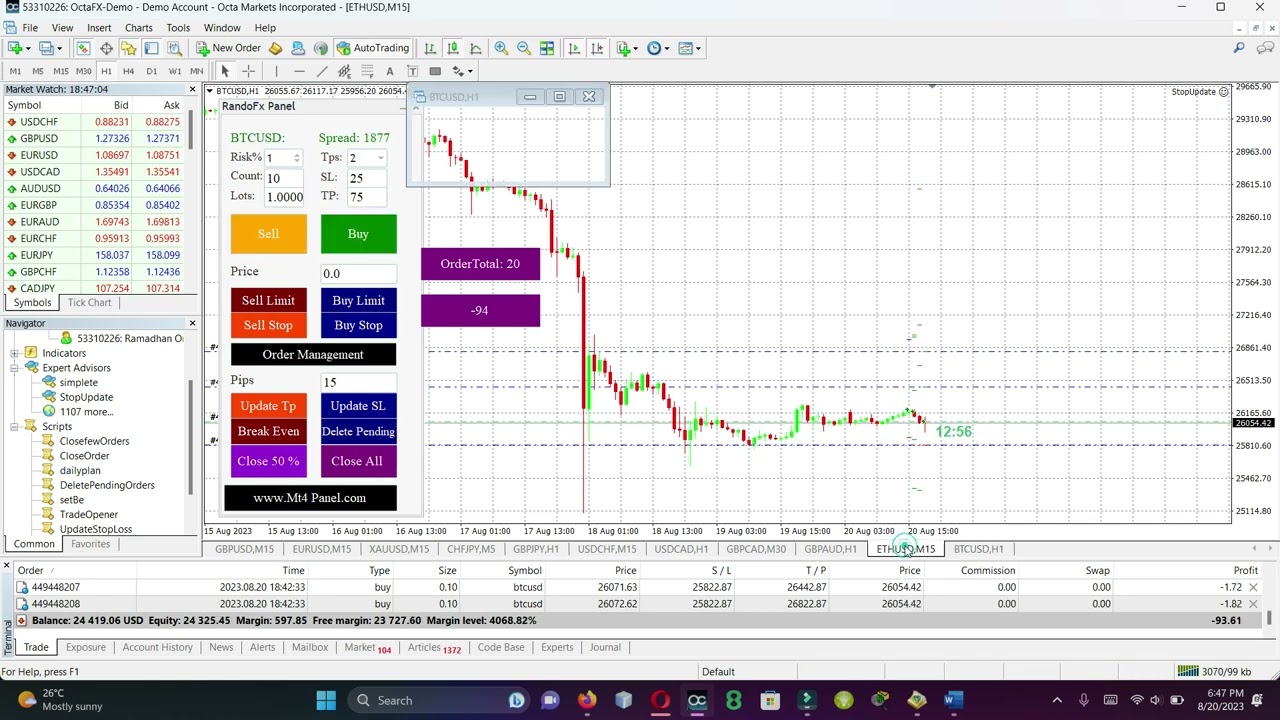Click the Break Even button
Image resolution: width=1280 pixels, height=720 pixels.
click(x=268, y=431)
